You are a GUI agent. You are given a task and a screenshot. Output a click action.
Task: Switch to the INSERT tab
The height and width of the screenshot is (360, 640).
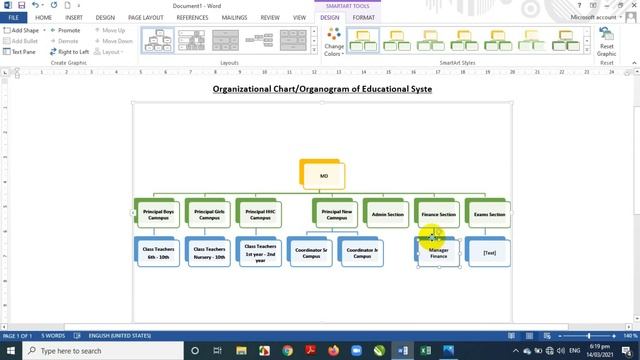pyautogui.click(x=74, y=18)
